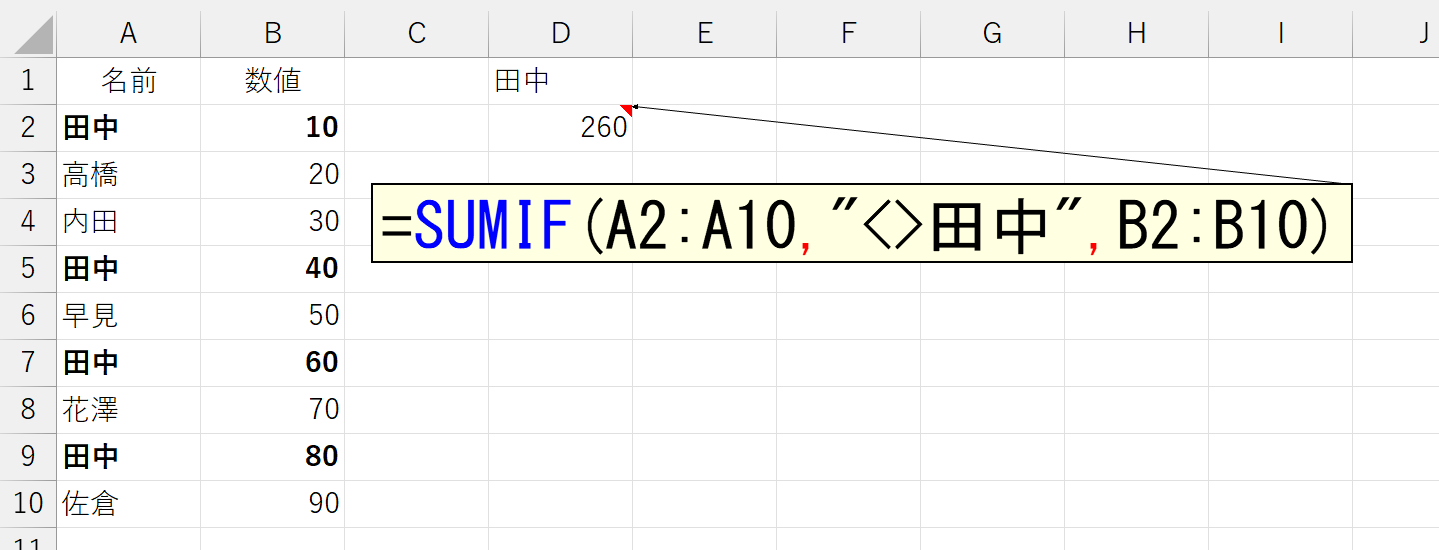This screenshot has width=1439, height=550.
Task: Select column F header
Action: (848, 33)
